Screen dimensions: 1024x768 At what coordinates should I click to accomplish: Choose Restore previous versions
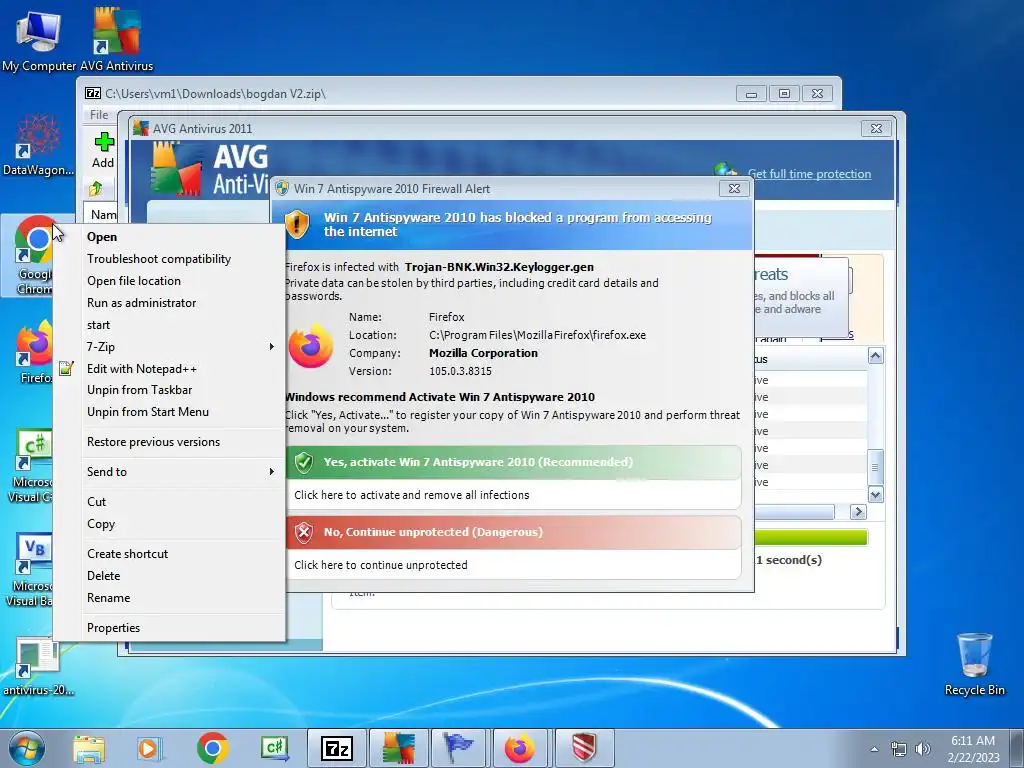point(168,442)
